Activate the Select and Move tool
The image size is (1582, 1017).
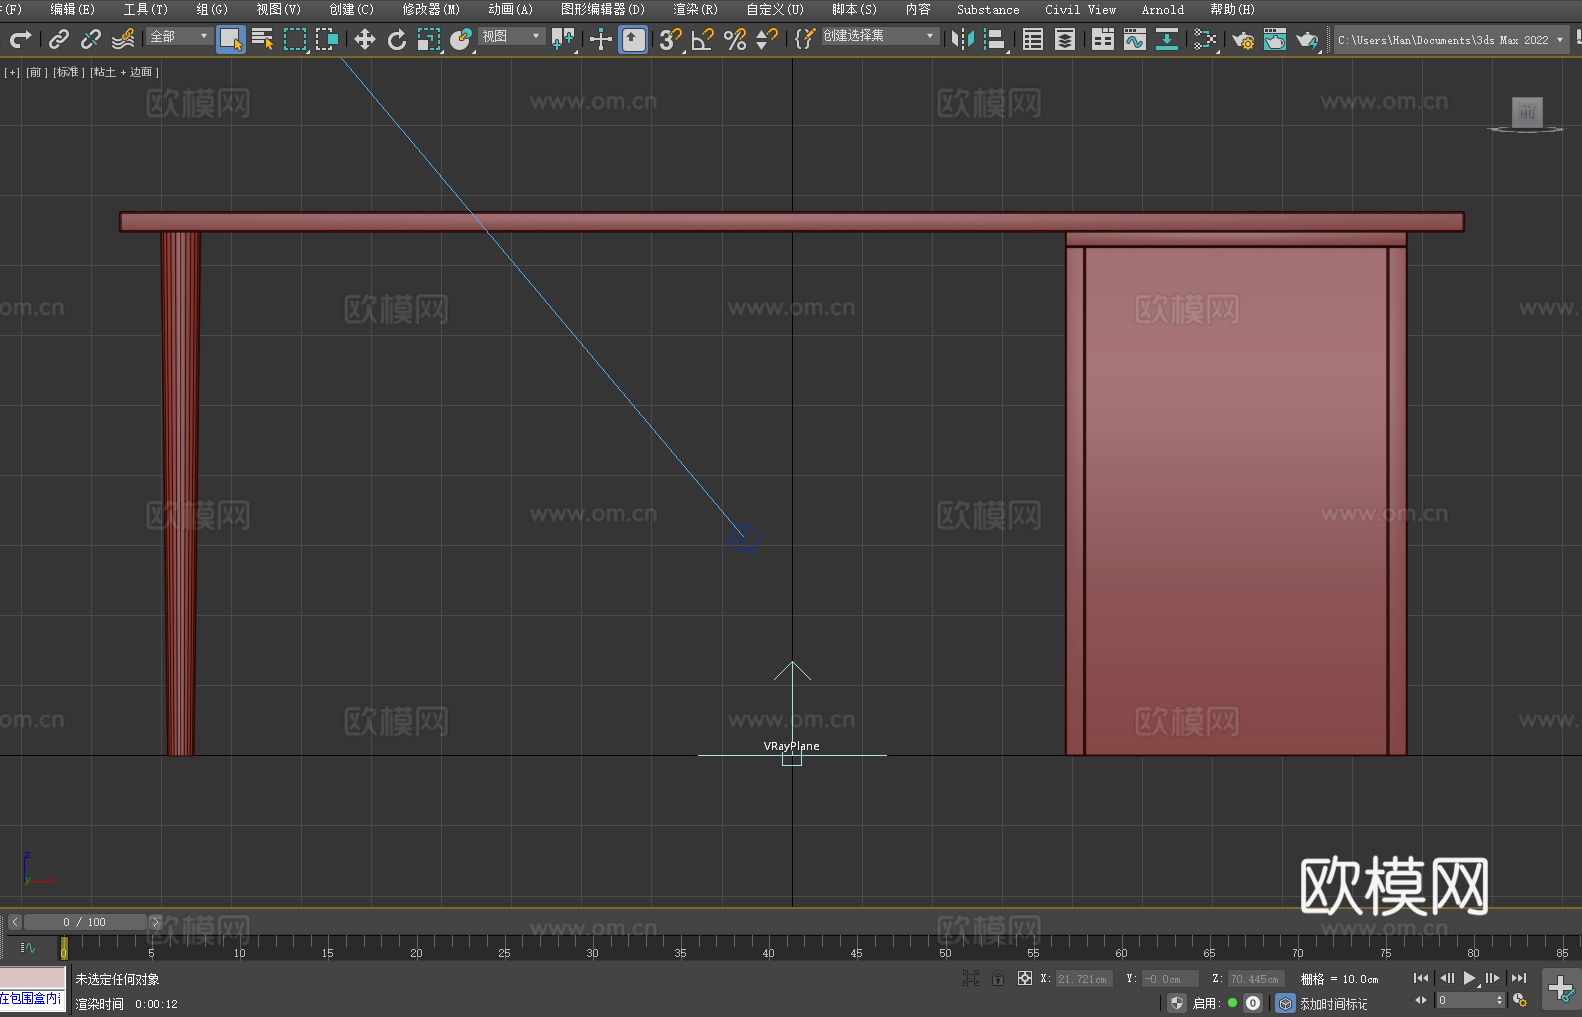point(365,39)
